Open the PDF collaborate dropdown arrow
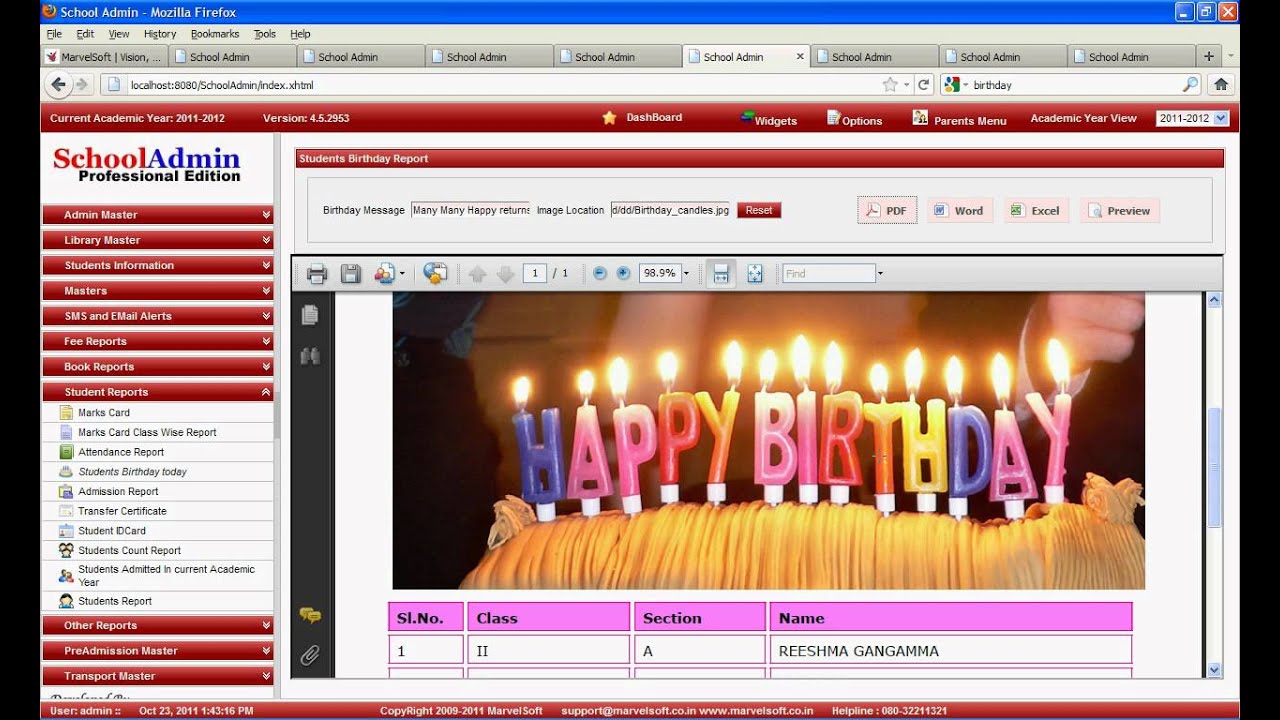This screenshot has height=720, width=1280. (402, 274)
